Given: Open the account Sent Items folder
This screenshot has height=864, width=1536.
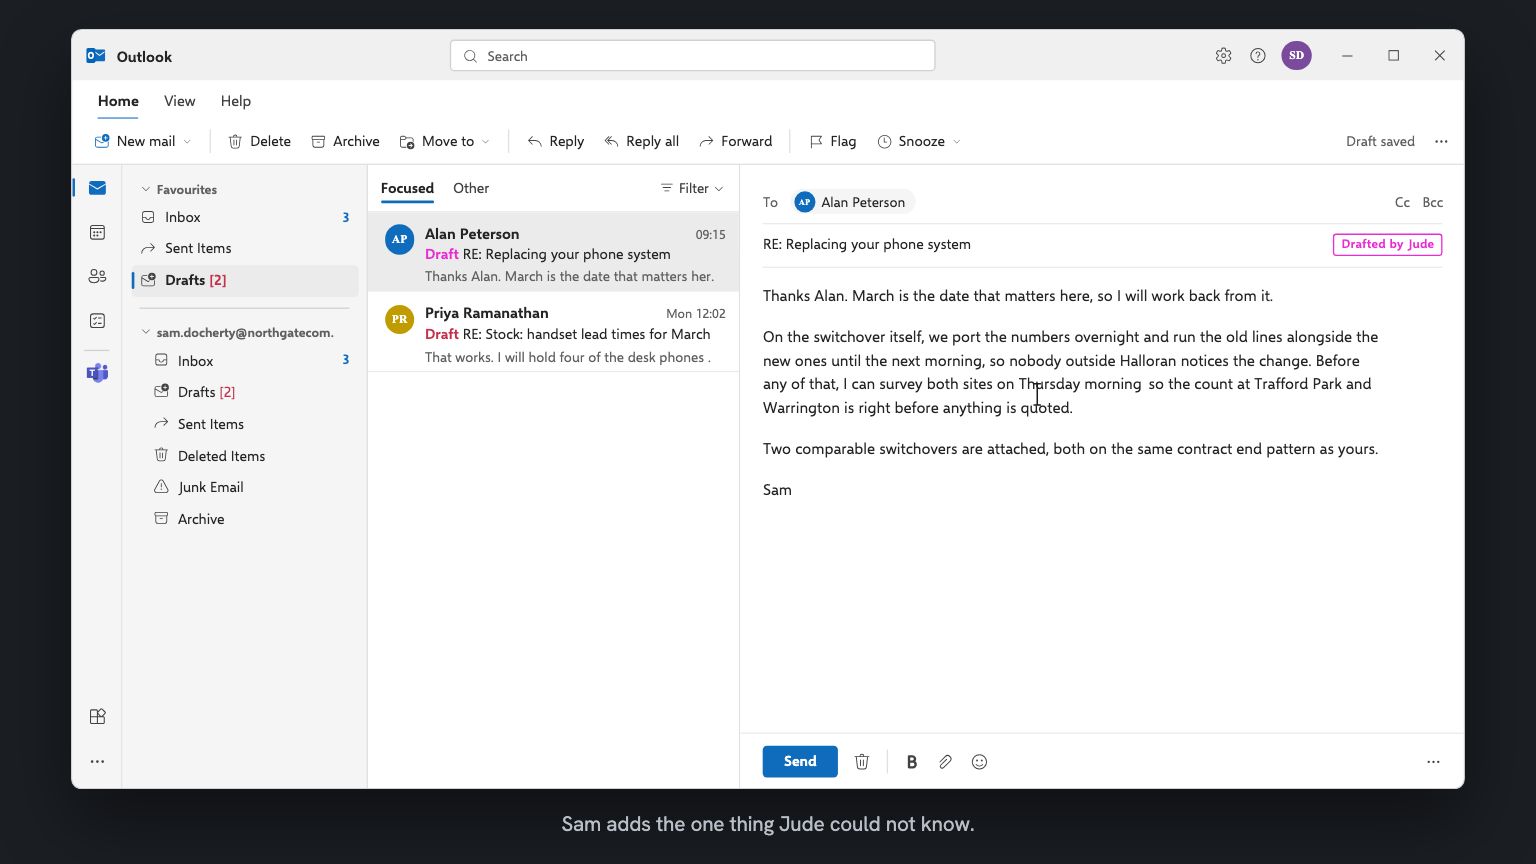Looking at the screenshot, I should (245, 424).
